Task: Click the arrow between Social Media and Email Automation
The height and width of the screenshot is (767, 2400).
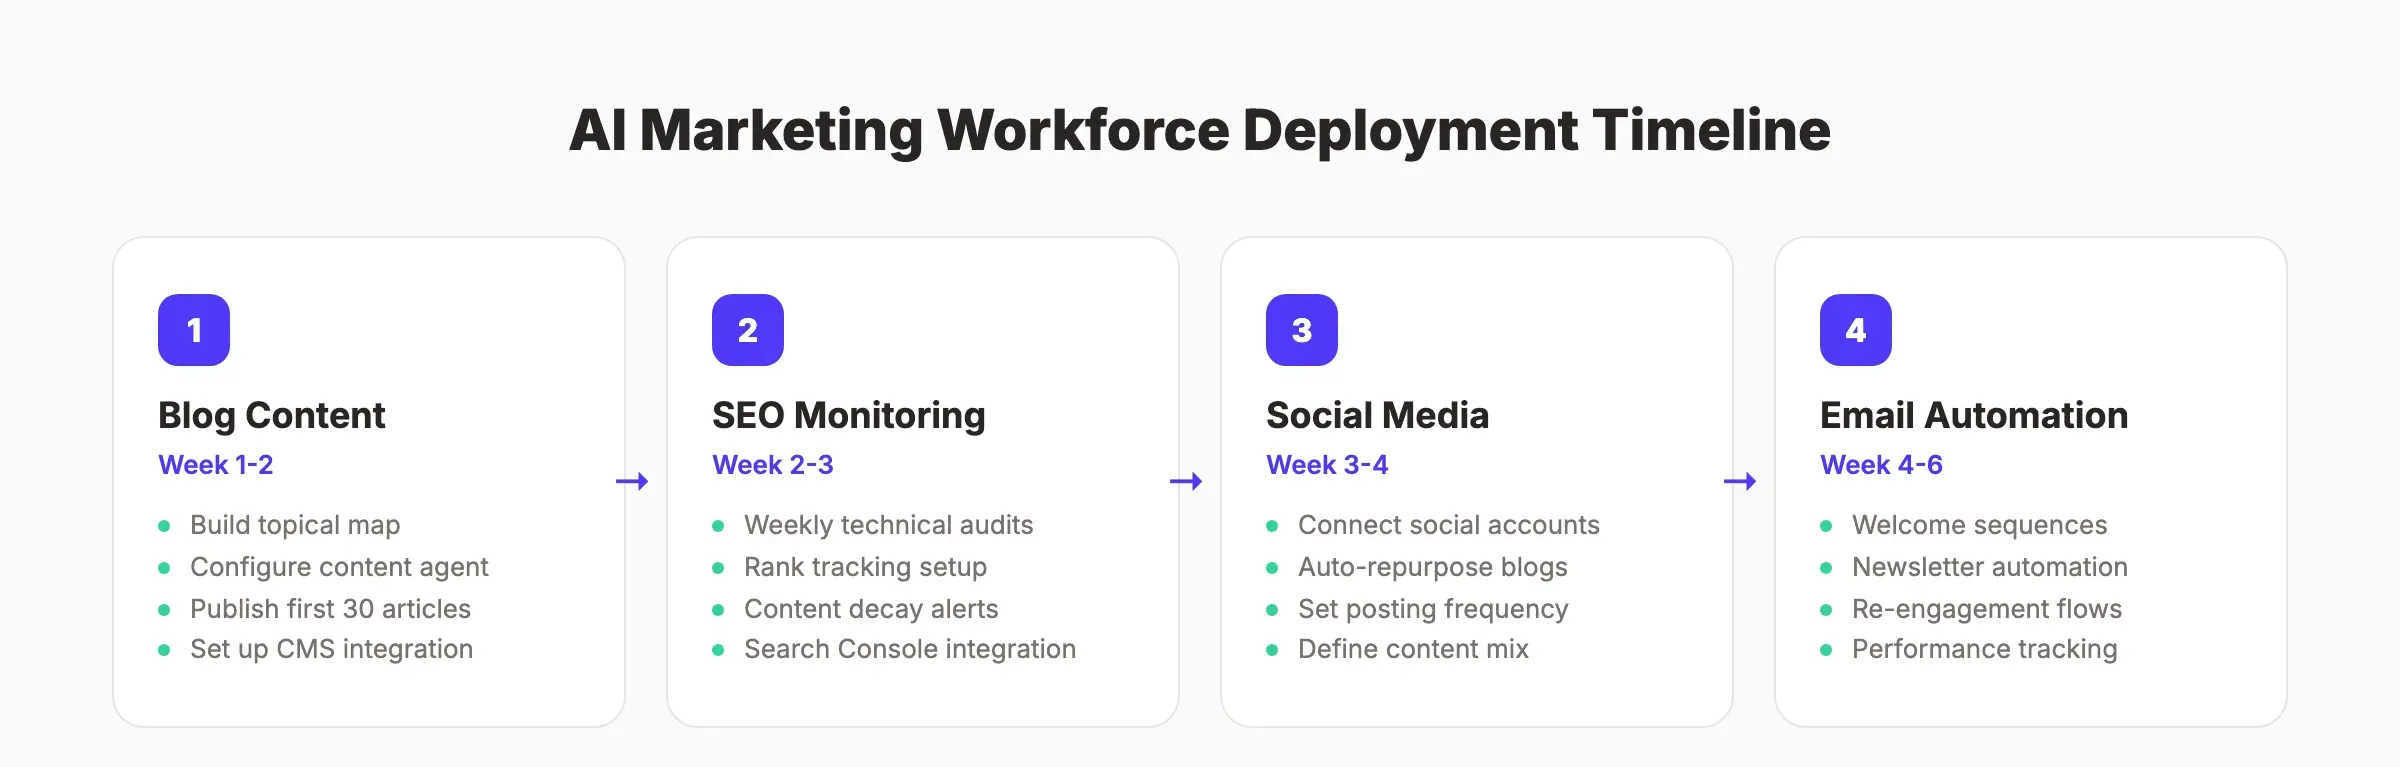Action: (1740, 482)
